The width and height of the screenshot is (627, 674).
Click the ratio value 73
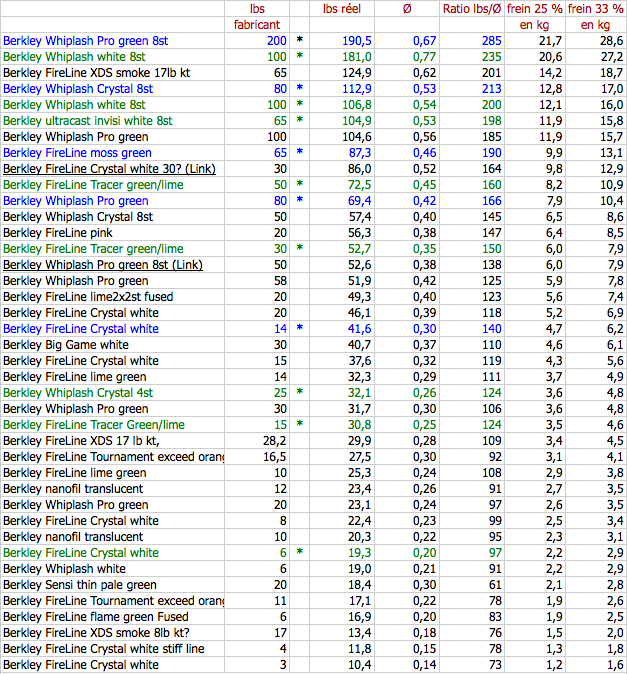pos(495,665)
